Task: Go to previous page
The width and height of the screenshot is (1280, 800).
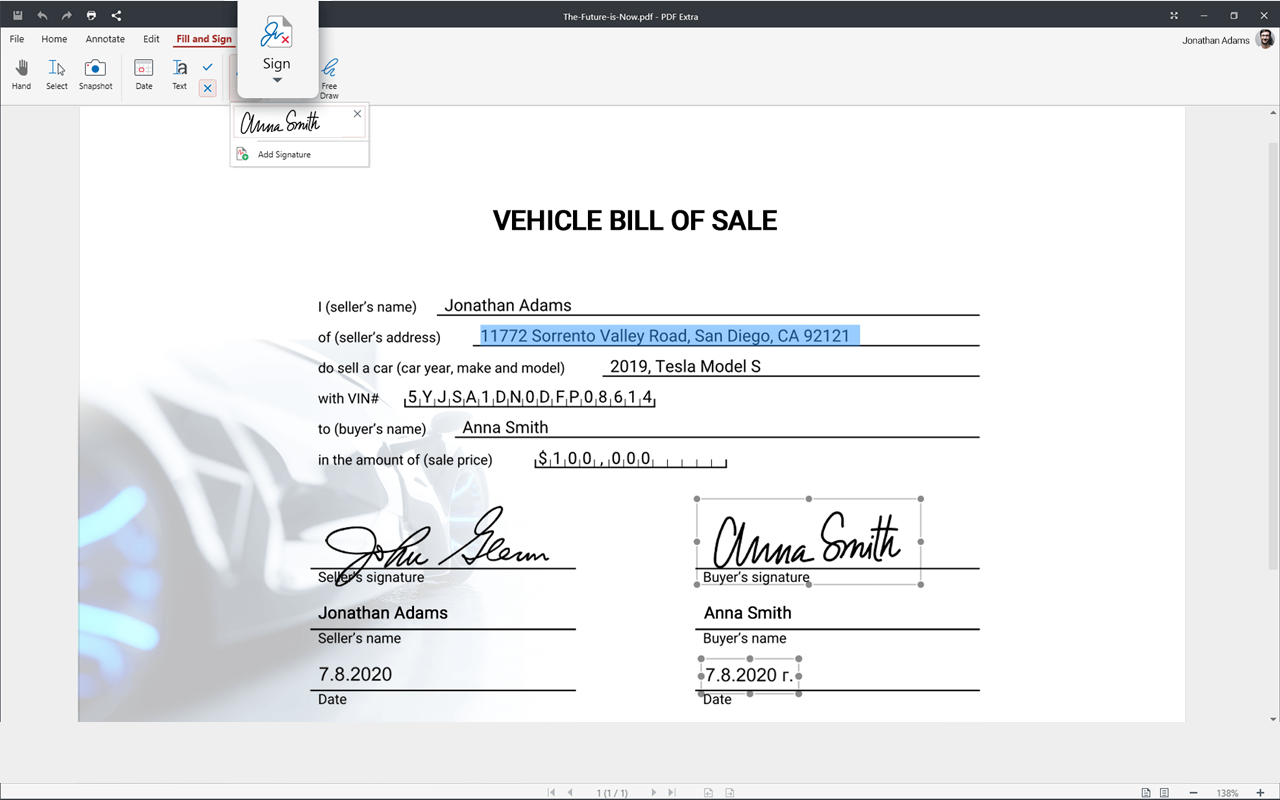Action: coord(570,792)
